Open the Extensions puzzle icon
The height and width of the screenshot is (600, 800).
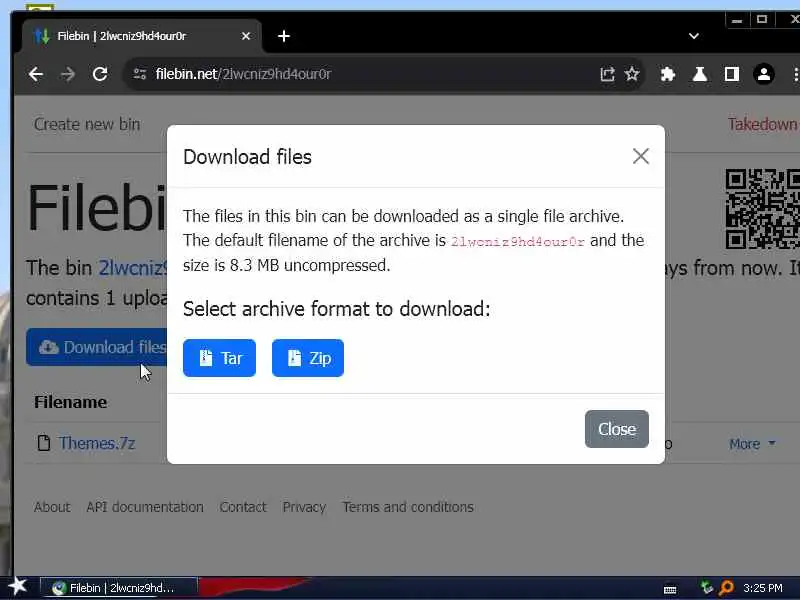click(668, 74)
